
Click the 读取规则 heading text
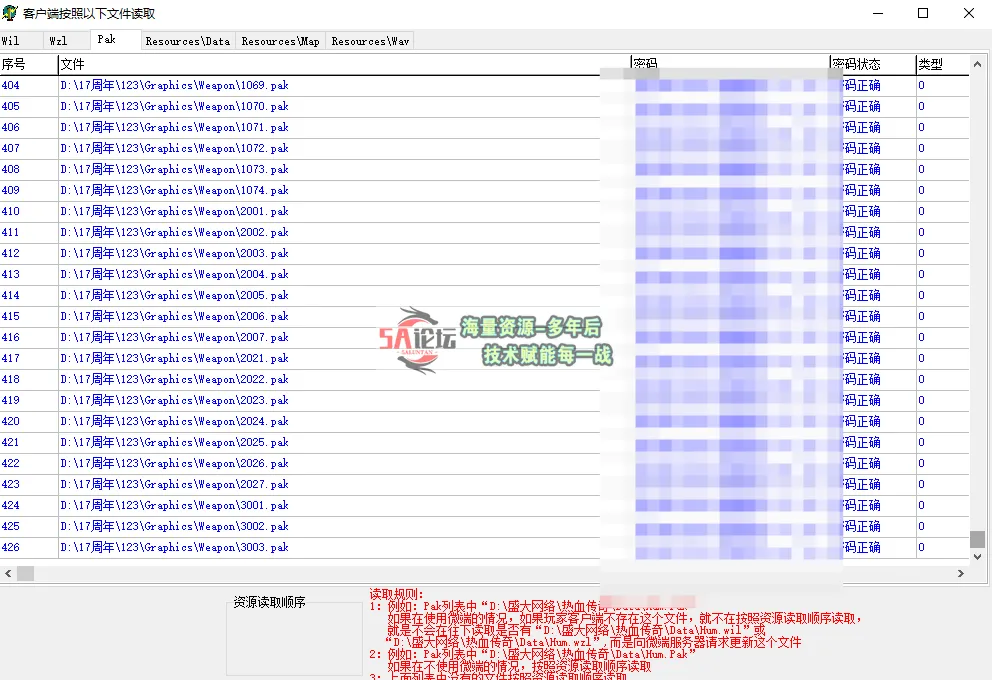(396, 594)
